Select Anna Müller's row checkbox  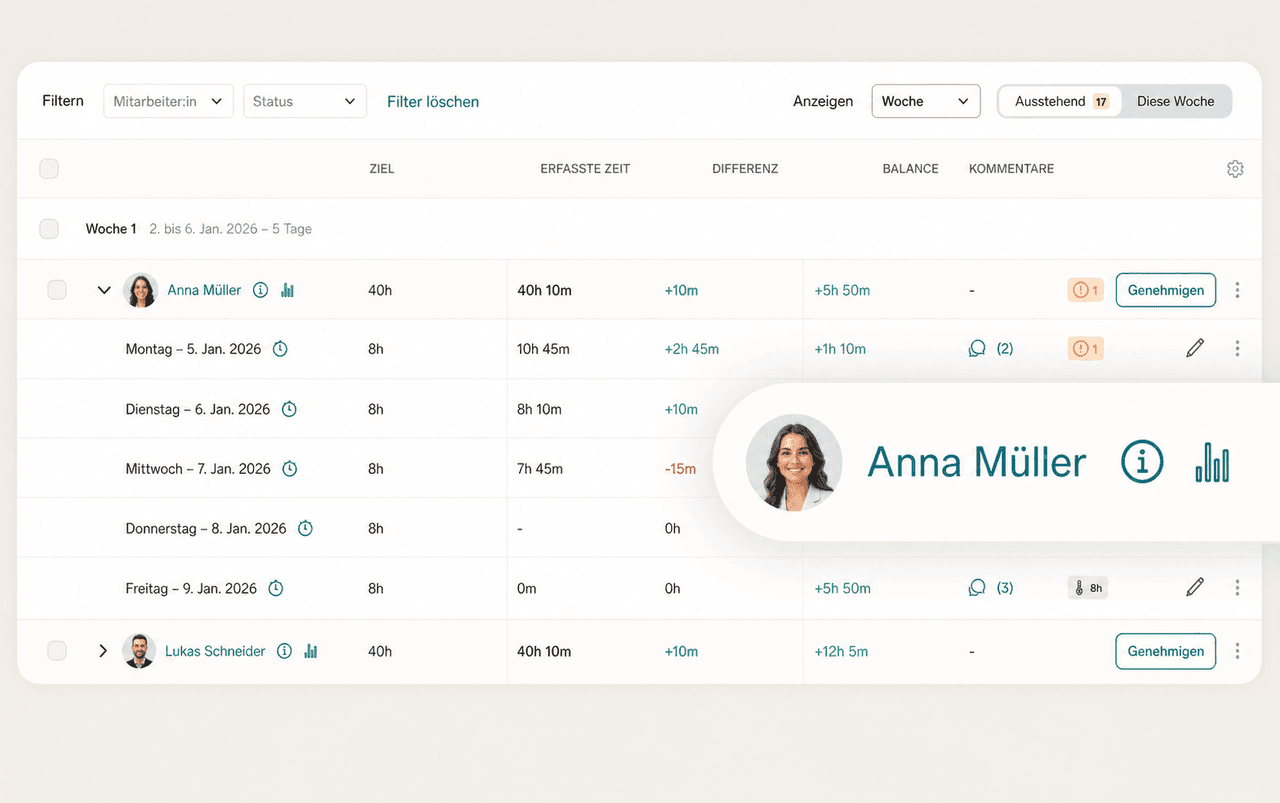tap(57, 290)
